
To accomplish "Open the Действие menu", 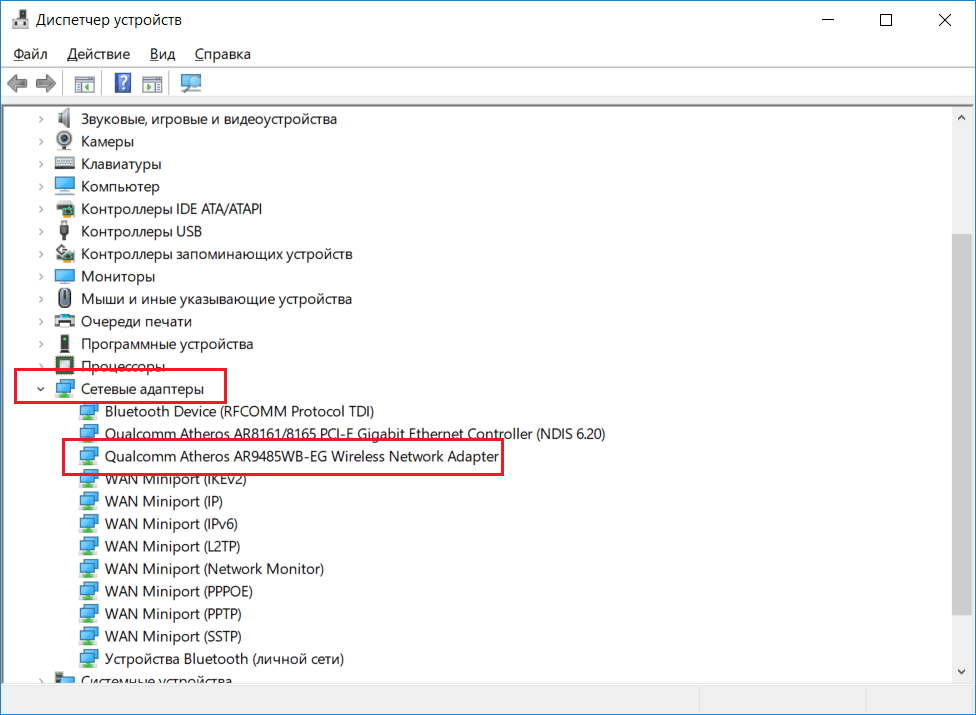I will 99,54.
